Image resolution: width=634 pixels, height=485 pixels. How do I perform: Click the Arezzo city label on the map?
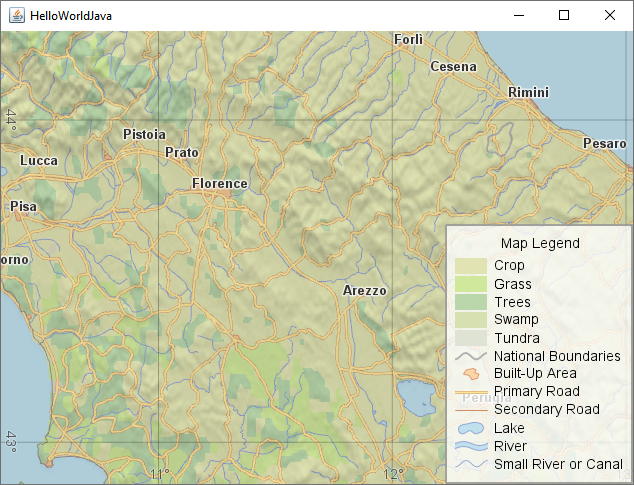pyautogui.click(x=364, y=291)
